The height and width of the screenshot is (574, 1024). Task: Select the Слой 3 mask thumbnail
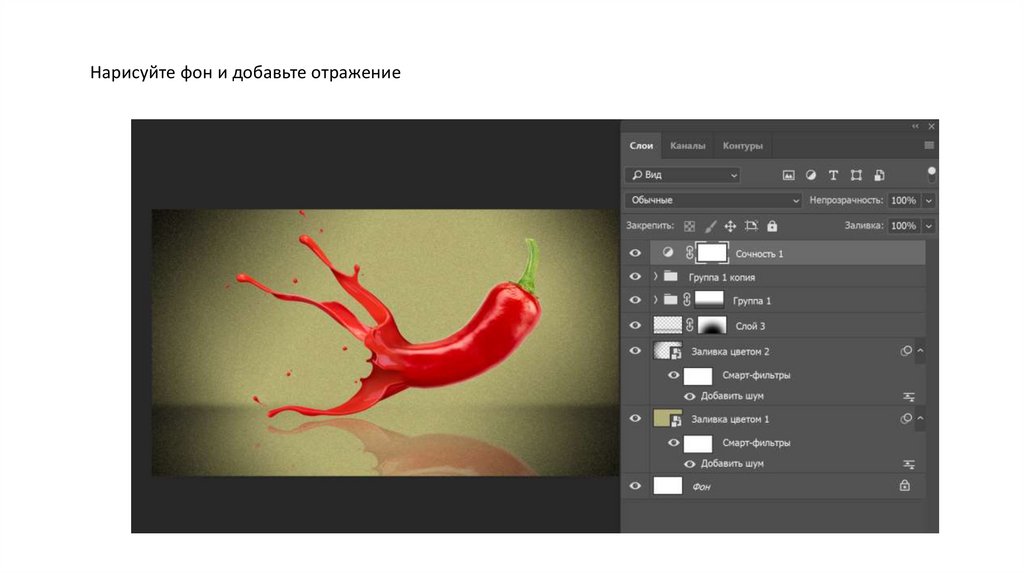712,325
